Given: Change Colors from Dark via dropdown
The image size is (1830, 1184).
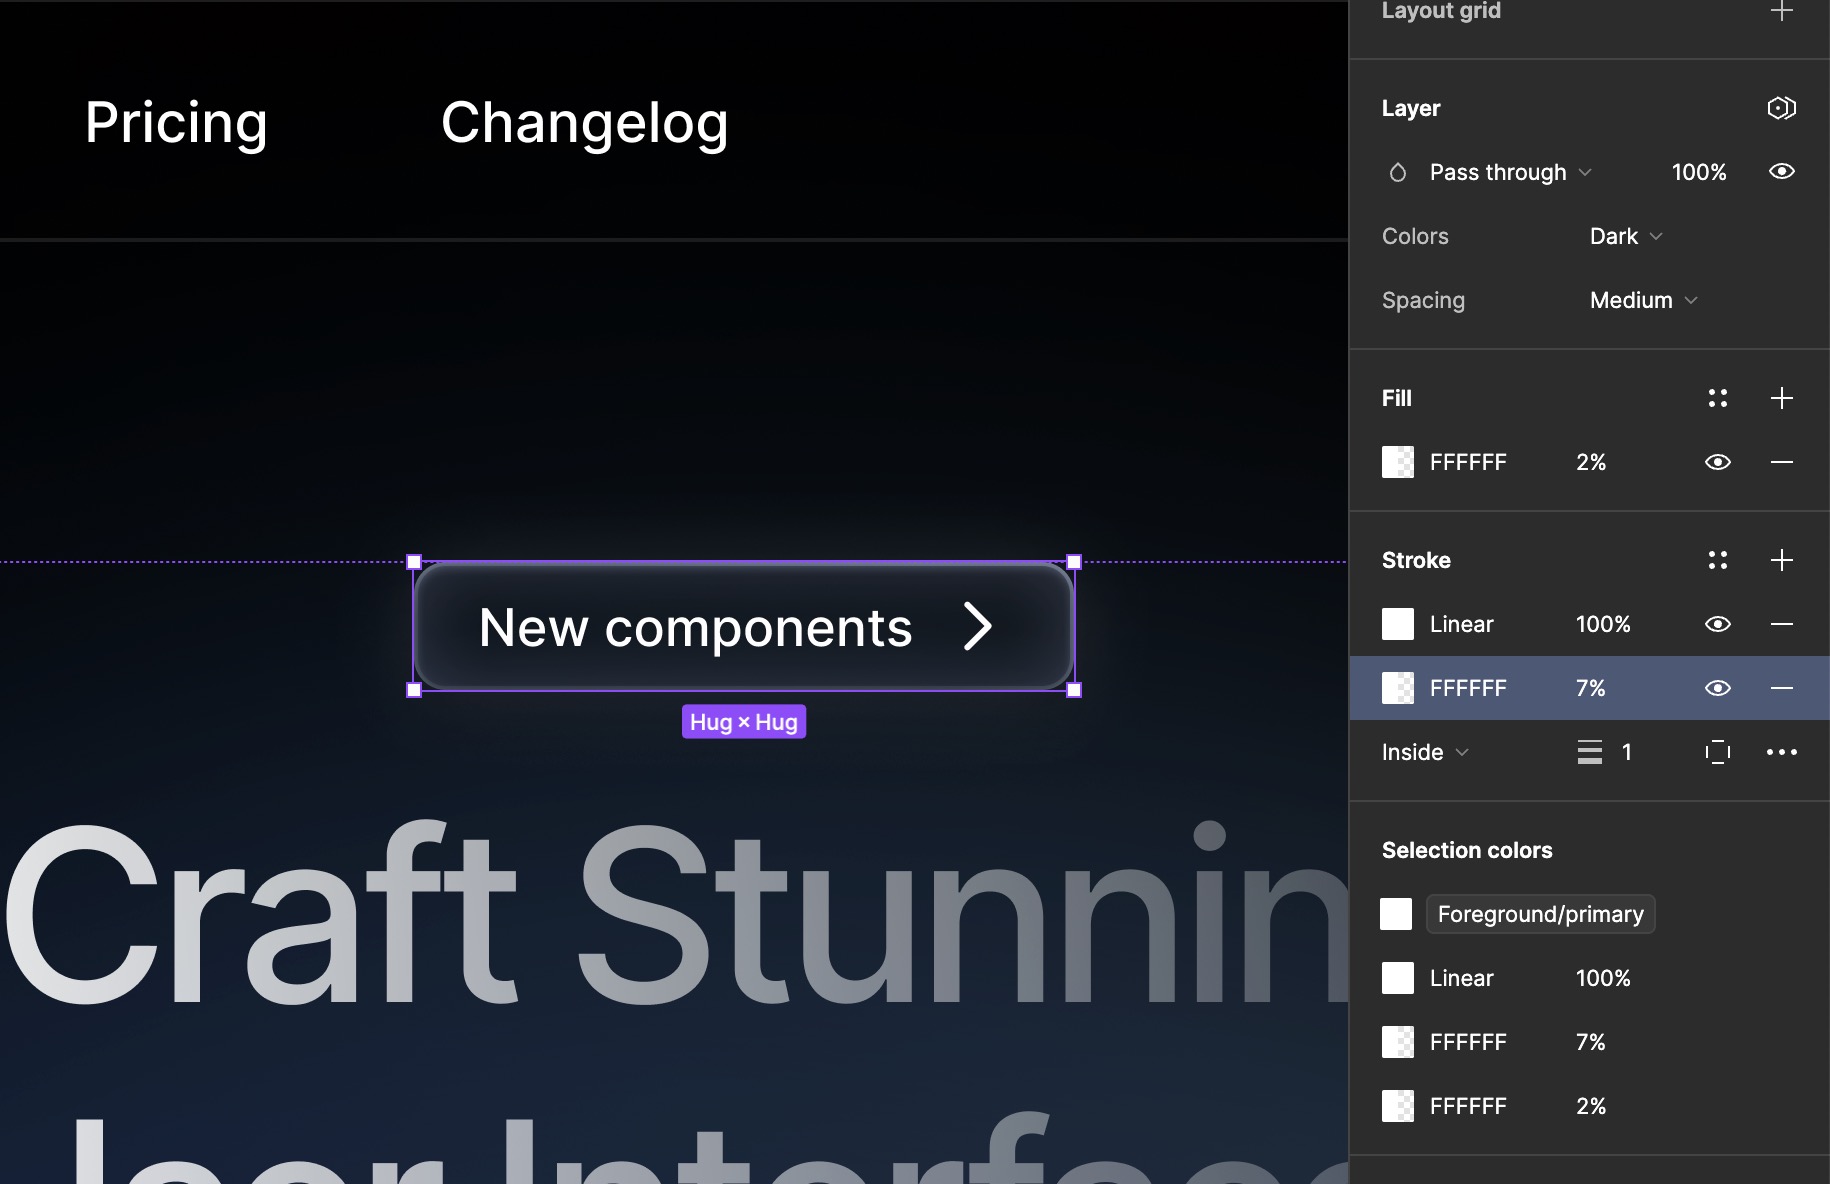Looking at the screenshot, I should (1624, 236).
